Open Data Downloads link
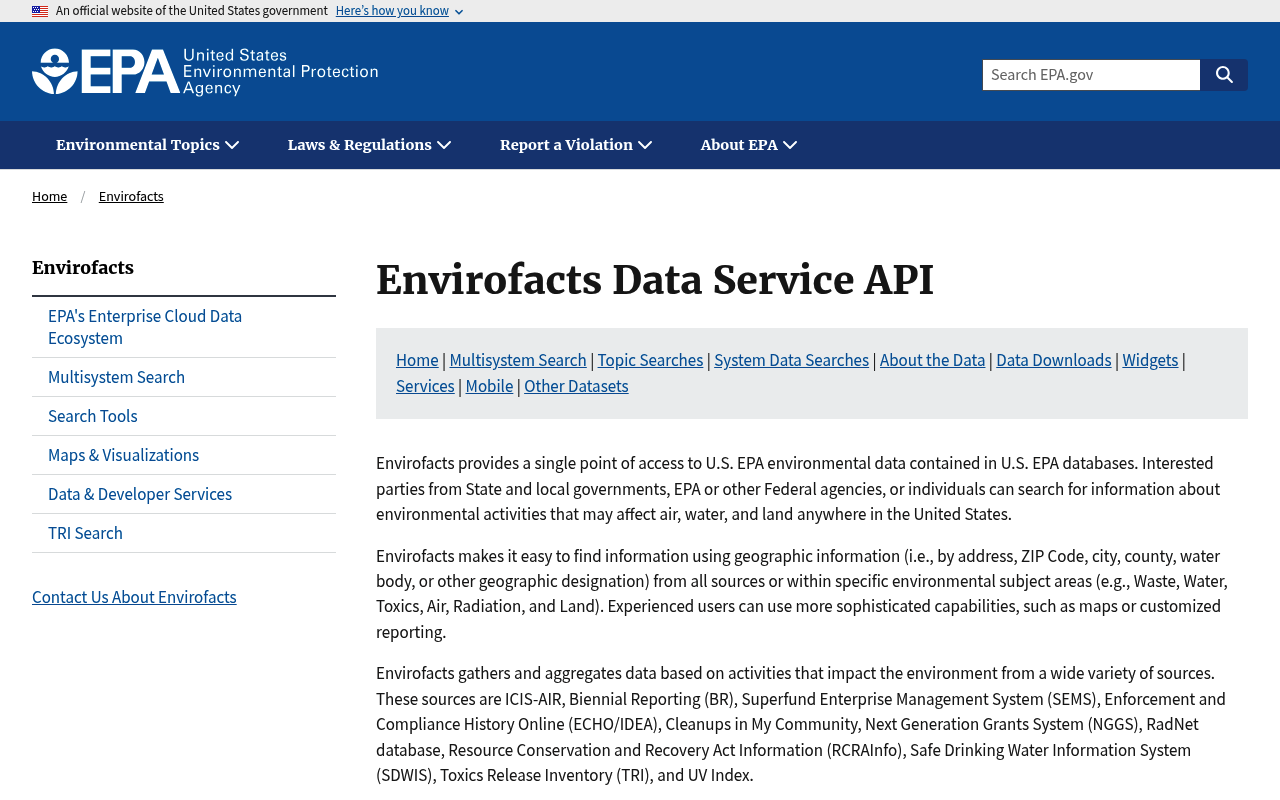This screenshot has width=1280, height=800. click(1054, 360)
